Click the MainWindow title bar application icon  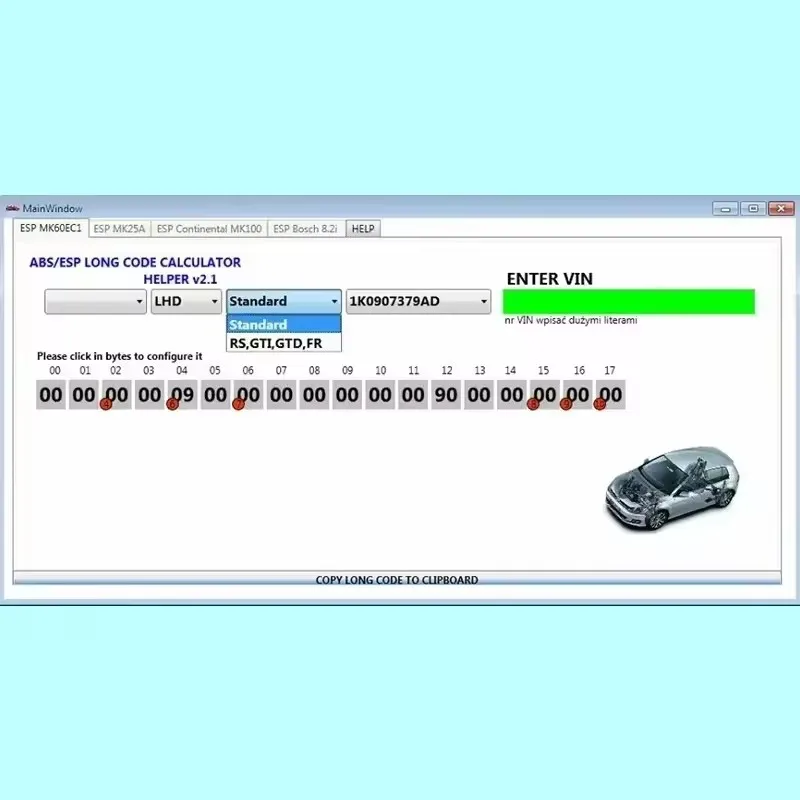tap(13, 208)
